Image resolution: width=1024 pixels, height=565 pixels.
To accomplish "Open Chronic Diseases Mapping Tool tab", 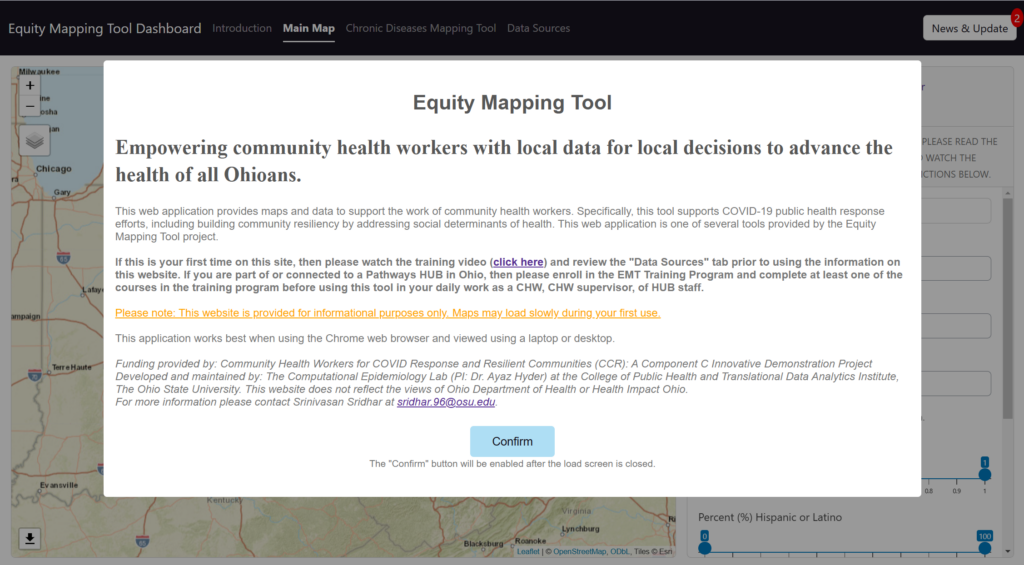I will 420,28.
